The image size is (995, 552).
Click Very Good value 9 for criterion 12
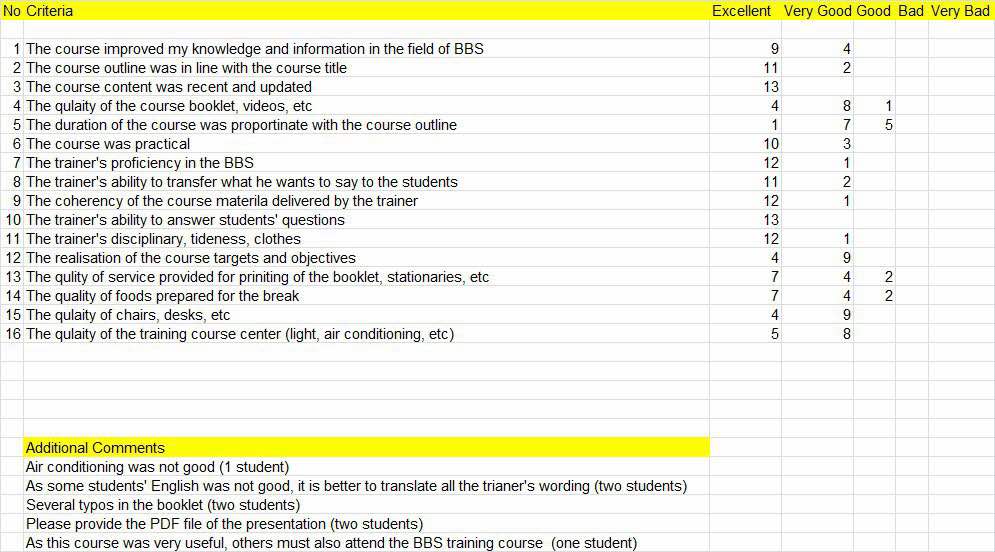coord(817,258)
